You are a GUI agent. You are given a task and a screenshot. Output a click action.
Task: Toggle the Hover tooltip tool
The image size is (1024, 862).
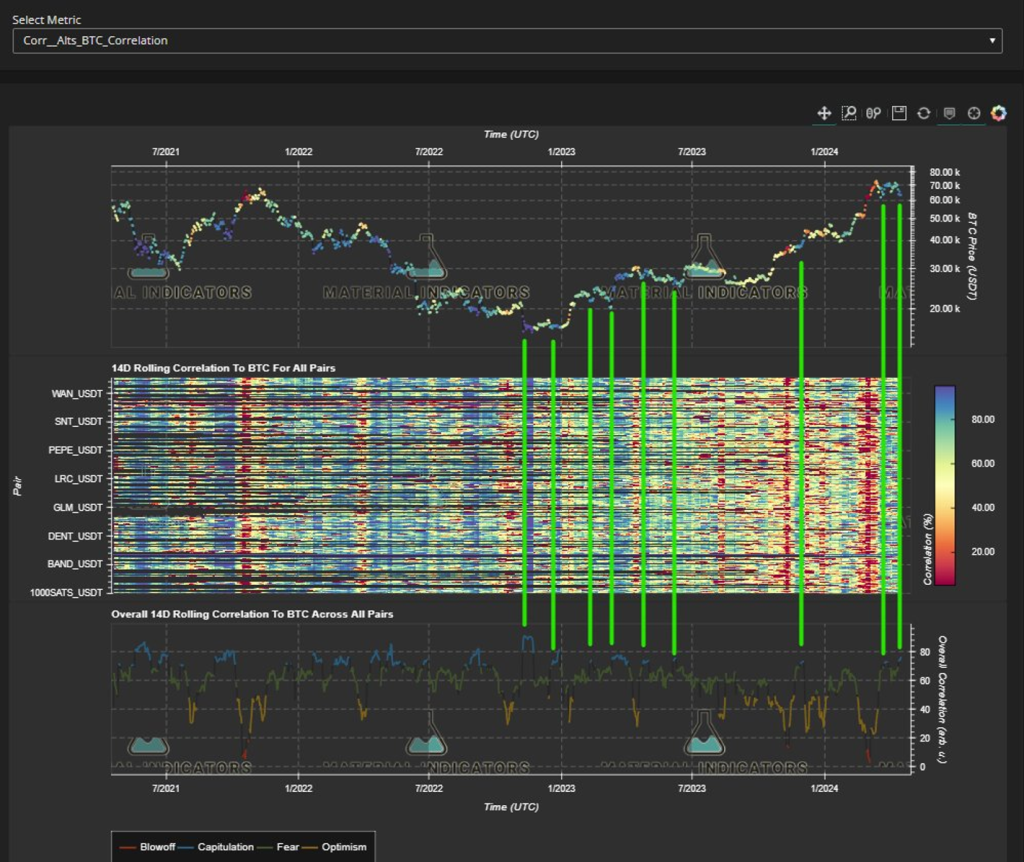point(948,113)
